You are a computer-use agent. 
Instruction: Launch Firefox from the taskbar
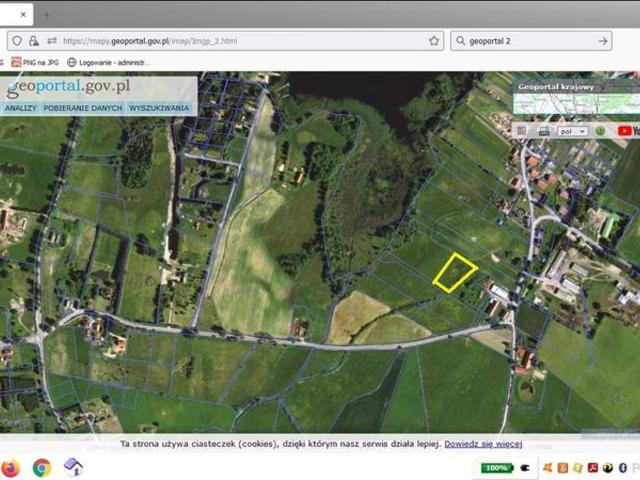(11, 467)
